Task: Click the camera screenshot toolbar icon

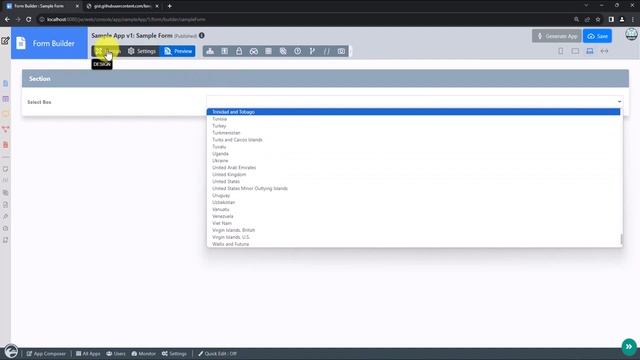Action: [341, 51]
